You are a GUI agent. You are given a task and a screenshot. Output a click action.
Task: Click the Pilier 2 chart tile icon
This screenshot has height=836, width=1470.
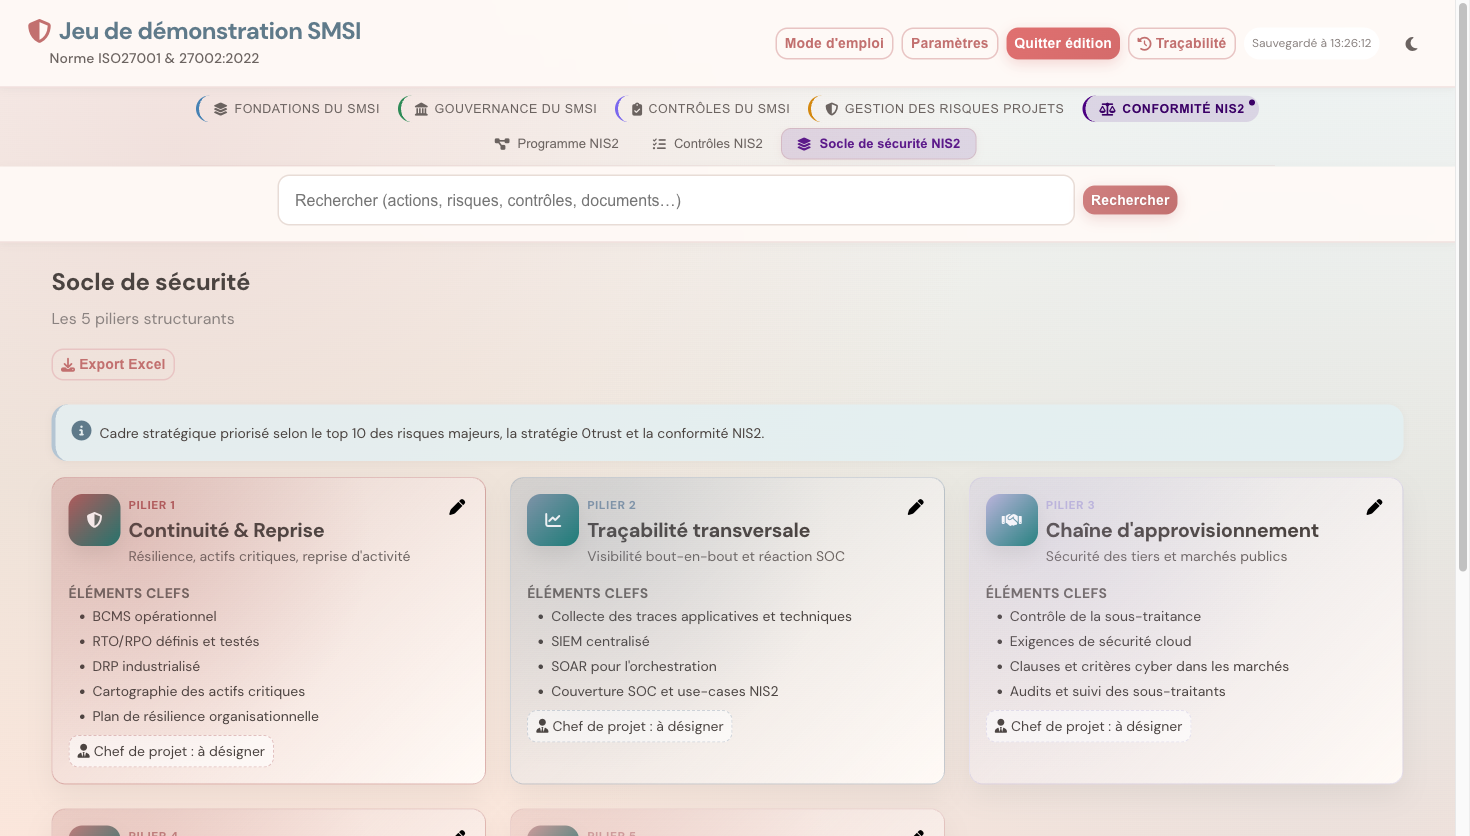553,520
